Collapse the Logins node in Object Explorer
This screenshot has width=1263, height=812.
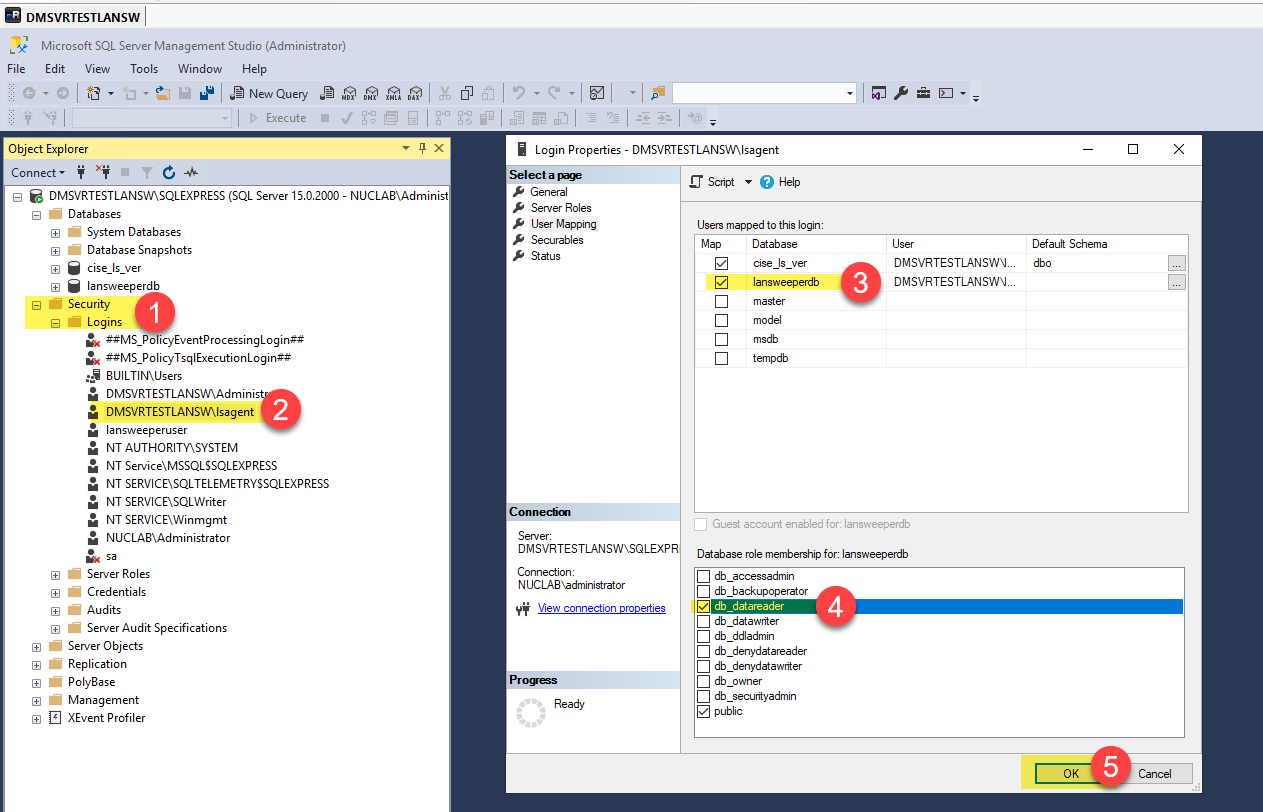(x=56, y=322)
